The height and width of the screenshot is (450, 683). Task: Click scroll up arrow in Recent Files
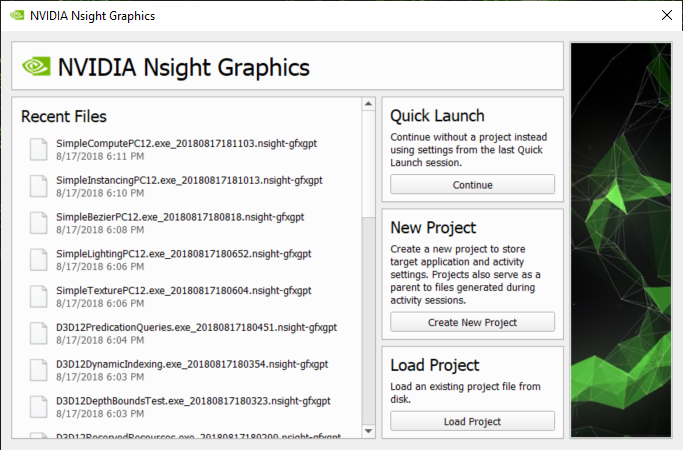(368, 104)
